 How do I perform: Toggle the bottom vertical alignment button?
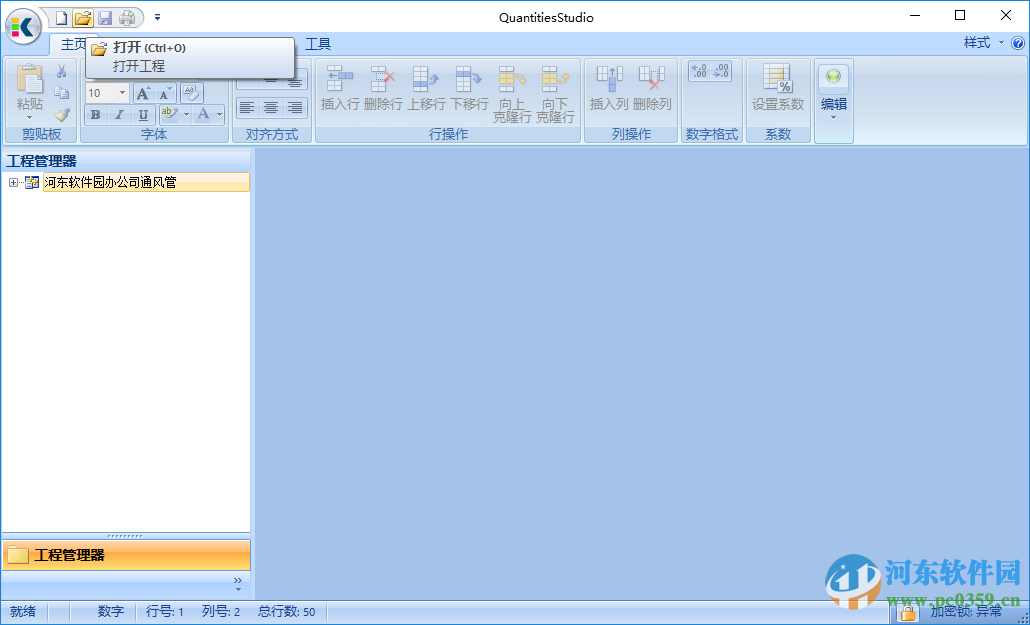coord(295,81)
